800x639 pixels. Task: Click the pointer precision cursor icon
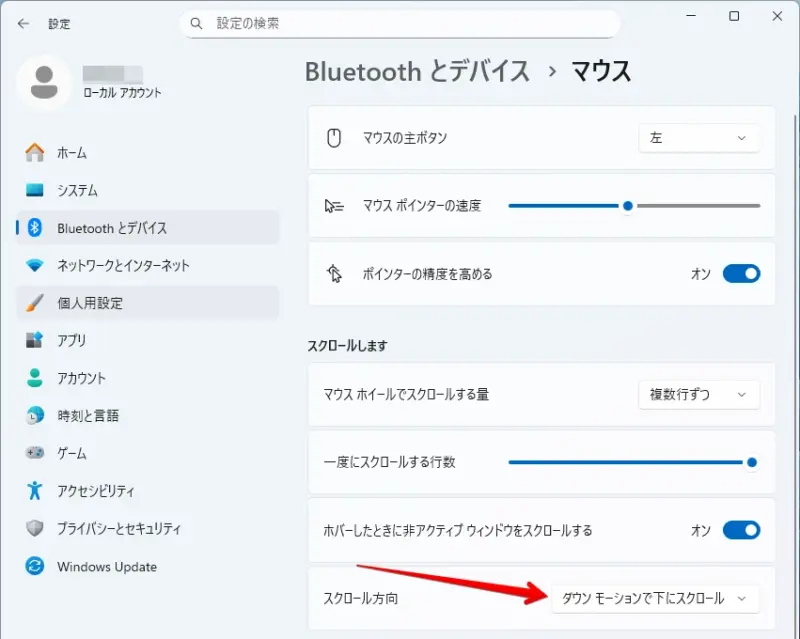[334, 274]
